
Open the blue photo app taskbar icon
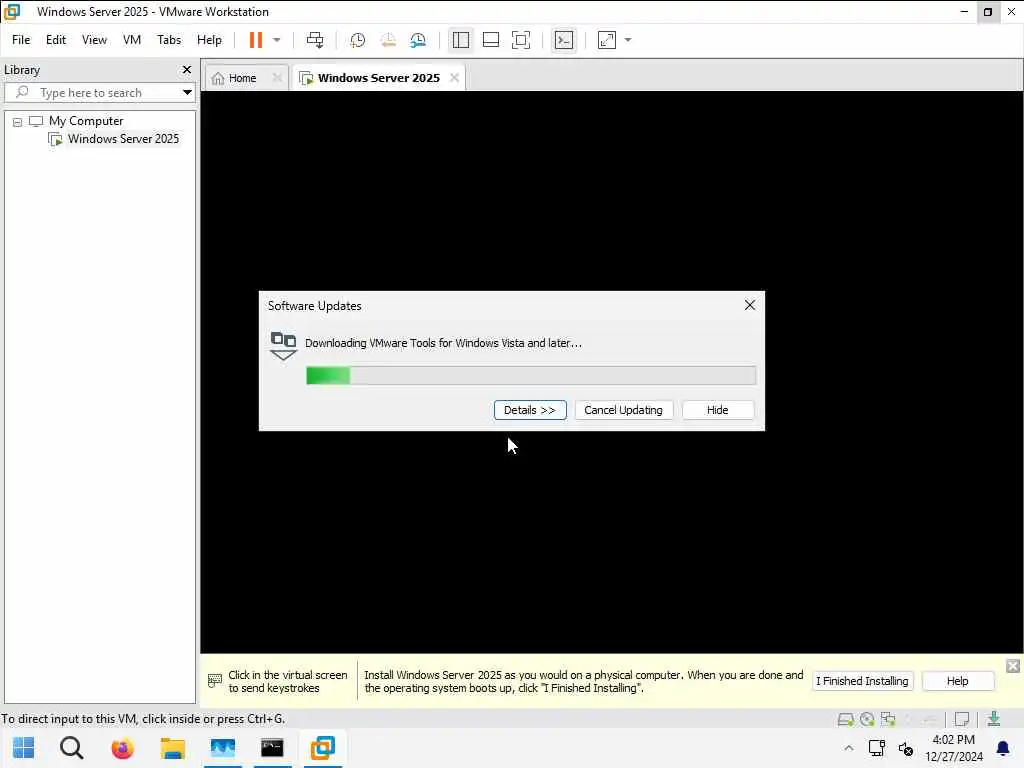[223, 748]
